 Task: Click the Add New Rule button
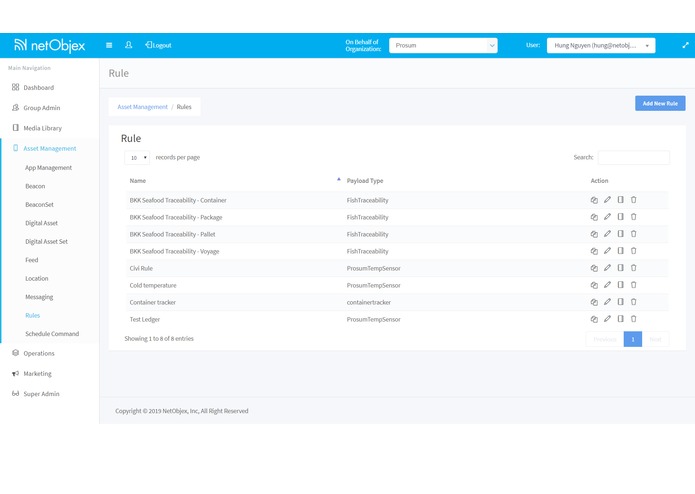click(660, 104)
